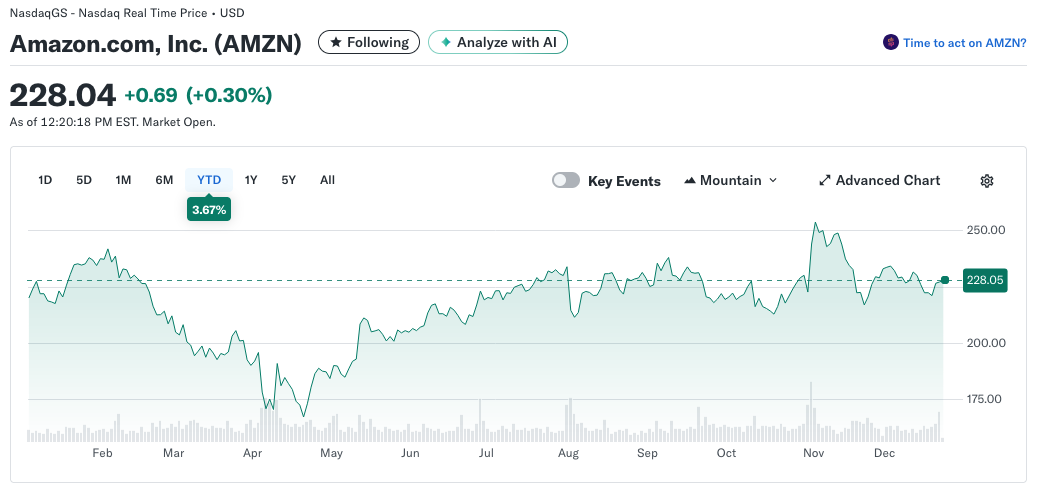Screen dimensions: 1038x492
Task: Open the Advanced Chart link
Action: (880, 180)
